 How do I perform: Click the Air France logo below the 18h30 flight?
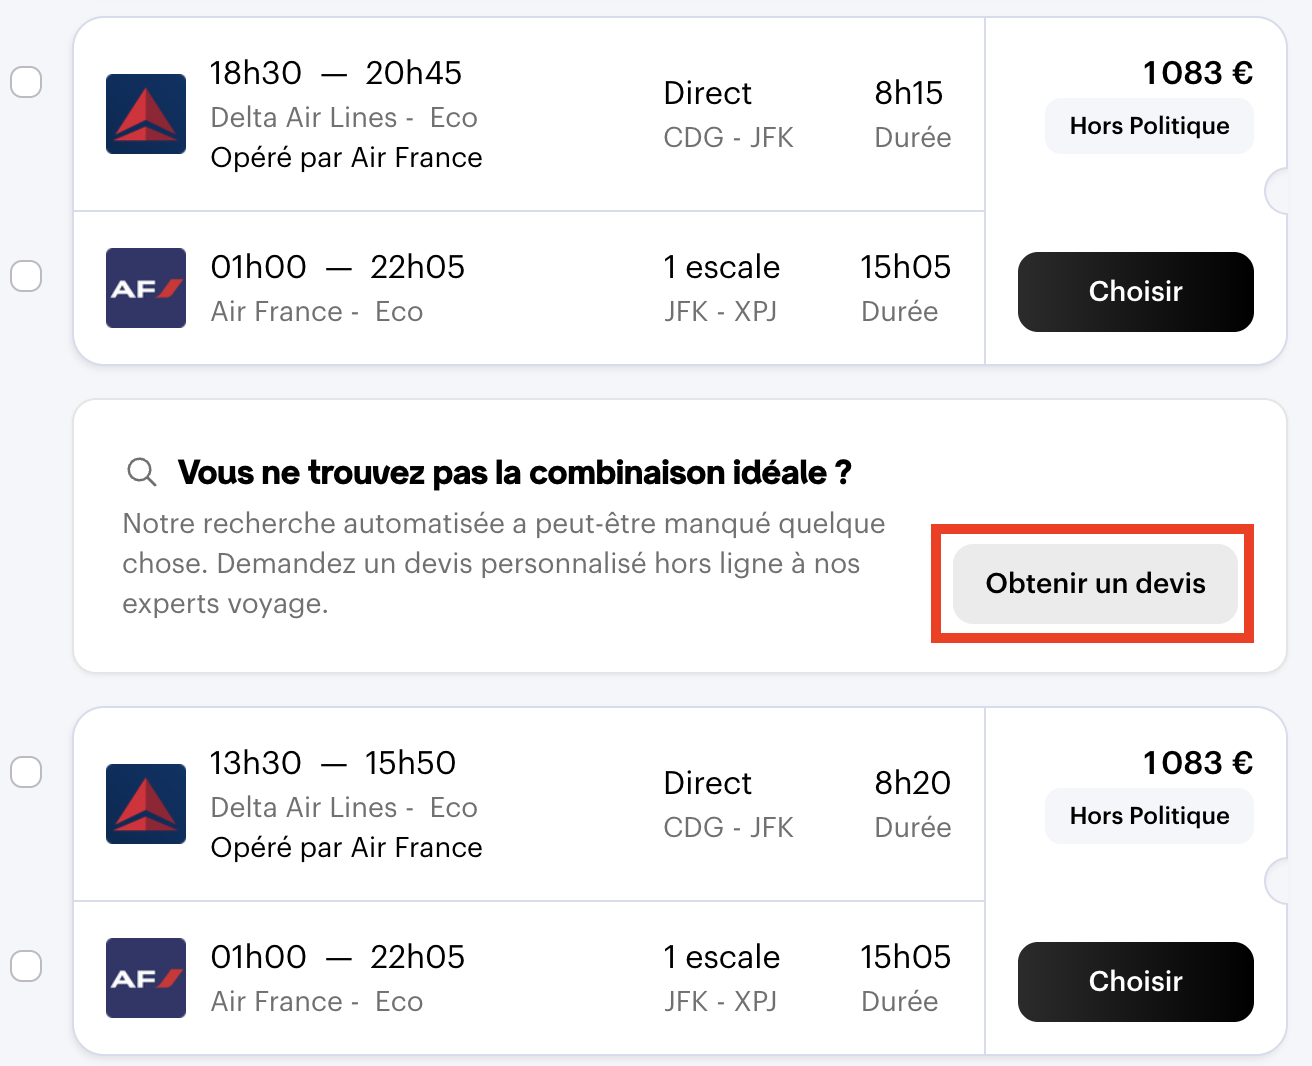pos(146,288)
